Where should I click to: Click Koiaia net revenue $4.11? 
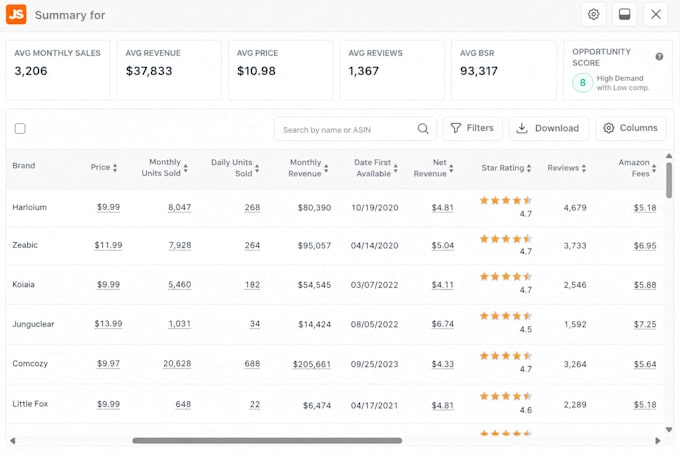[x=443, y=285]
